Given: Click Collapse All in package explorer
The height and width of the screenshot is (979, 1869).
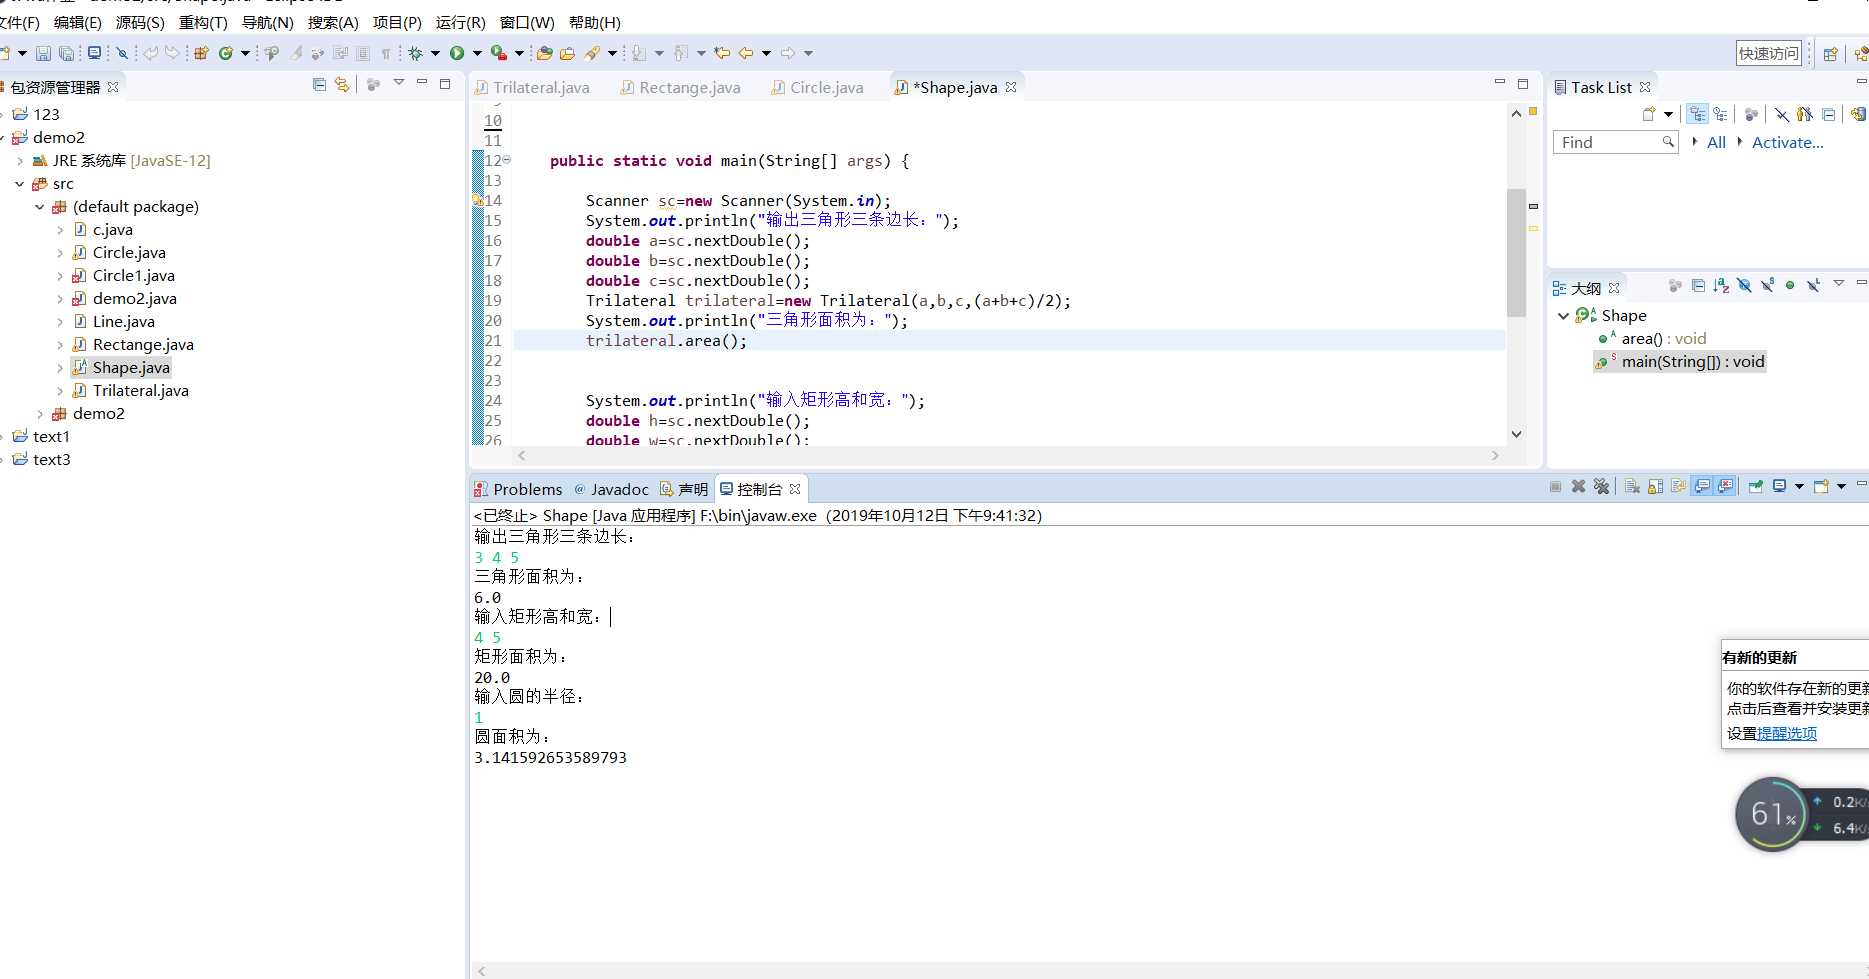Looking at the screenshot, I should tap(319, 85).
